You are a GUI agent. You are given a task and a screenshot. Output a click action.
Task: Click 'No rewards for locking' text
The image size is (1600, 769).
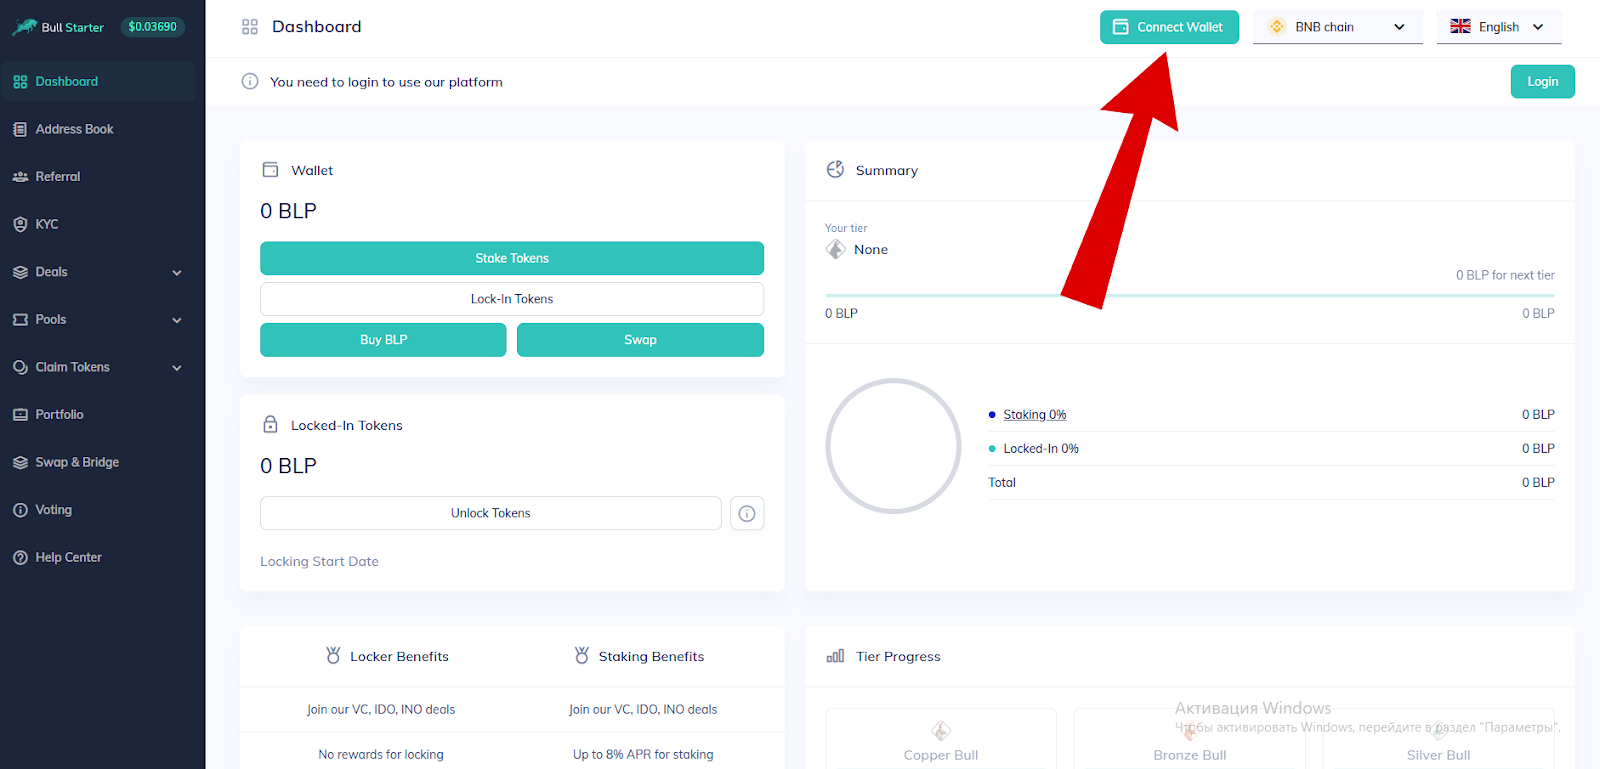(x=381, y=755)
